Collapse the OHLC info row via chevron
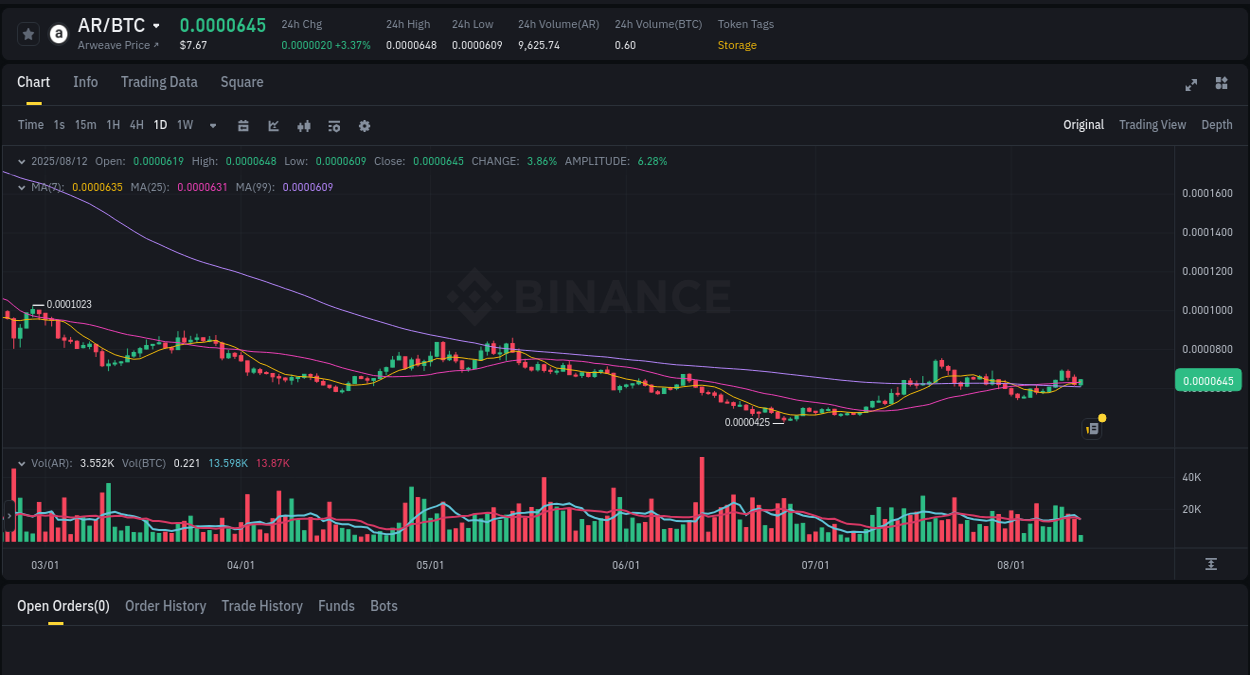Image resolution: width=1250 pixels, height=675 pixels. coord(19,160)
